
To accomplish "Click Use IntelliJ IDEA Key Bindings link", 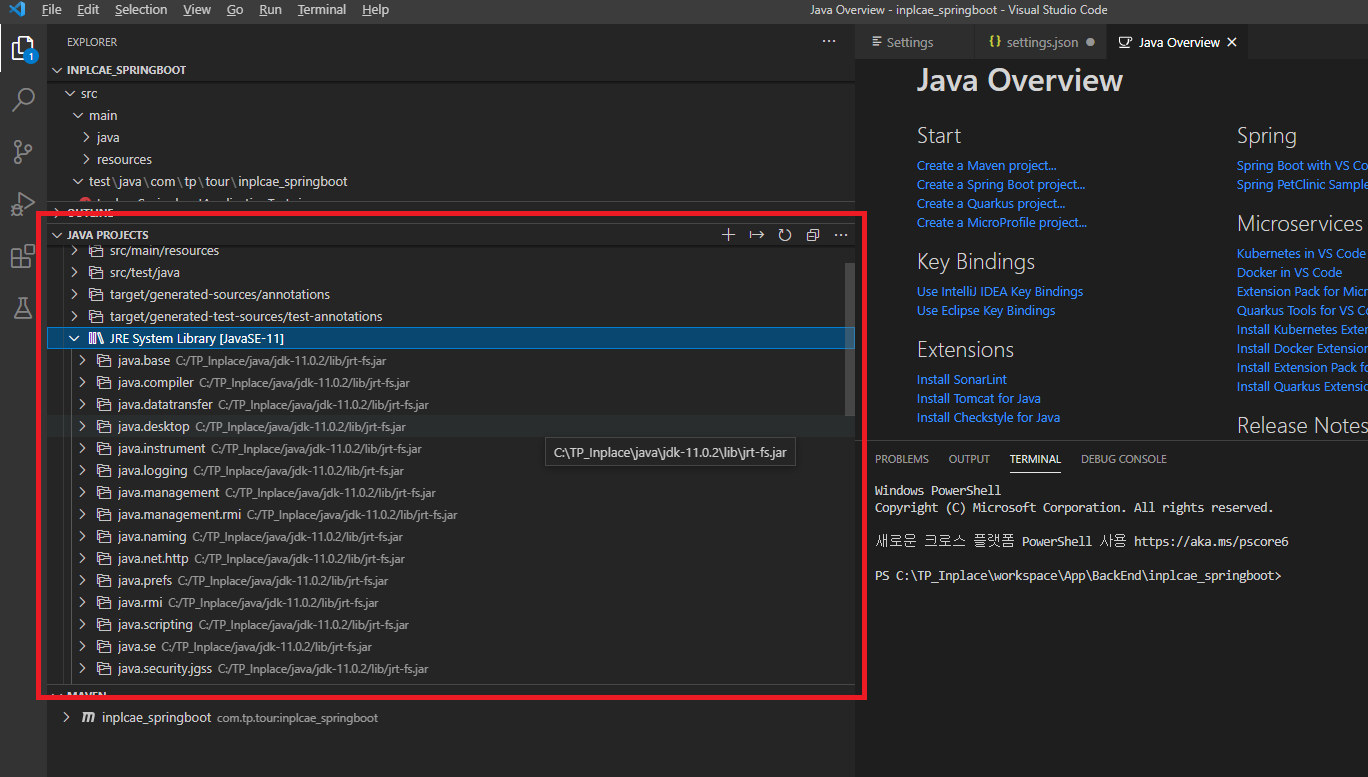I will point(1000,292).
